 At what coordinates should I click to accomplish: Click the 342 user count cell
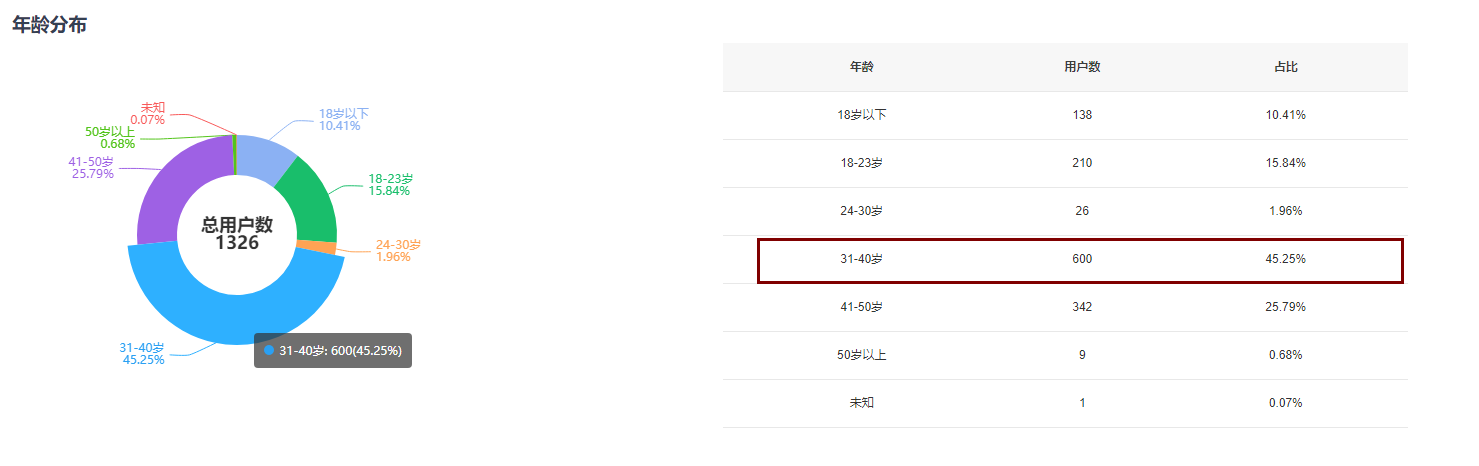click(1082, 307)
